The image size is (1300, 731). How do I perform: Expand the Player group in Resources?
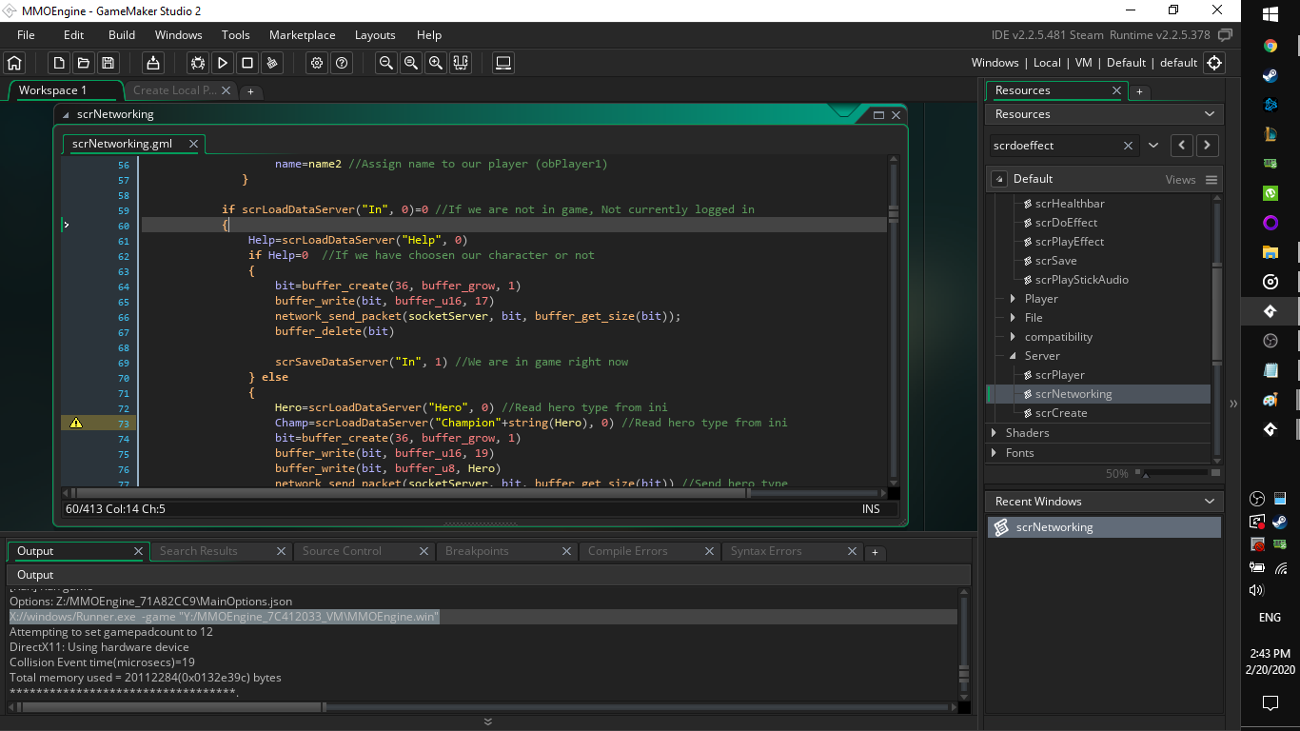click(x=1013, y=298)
